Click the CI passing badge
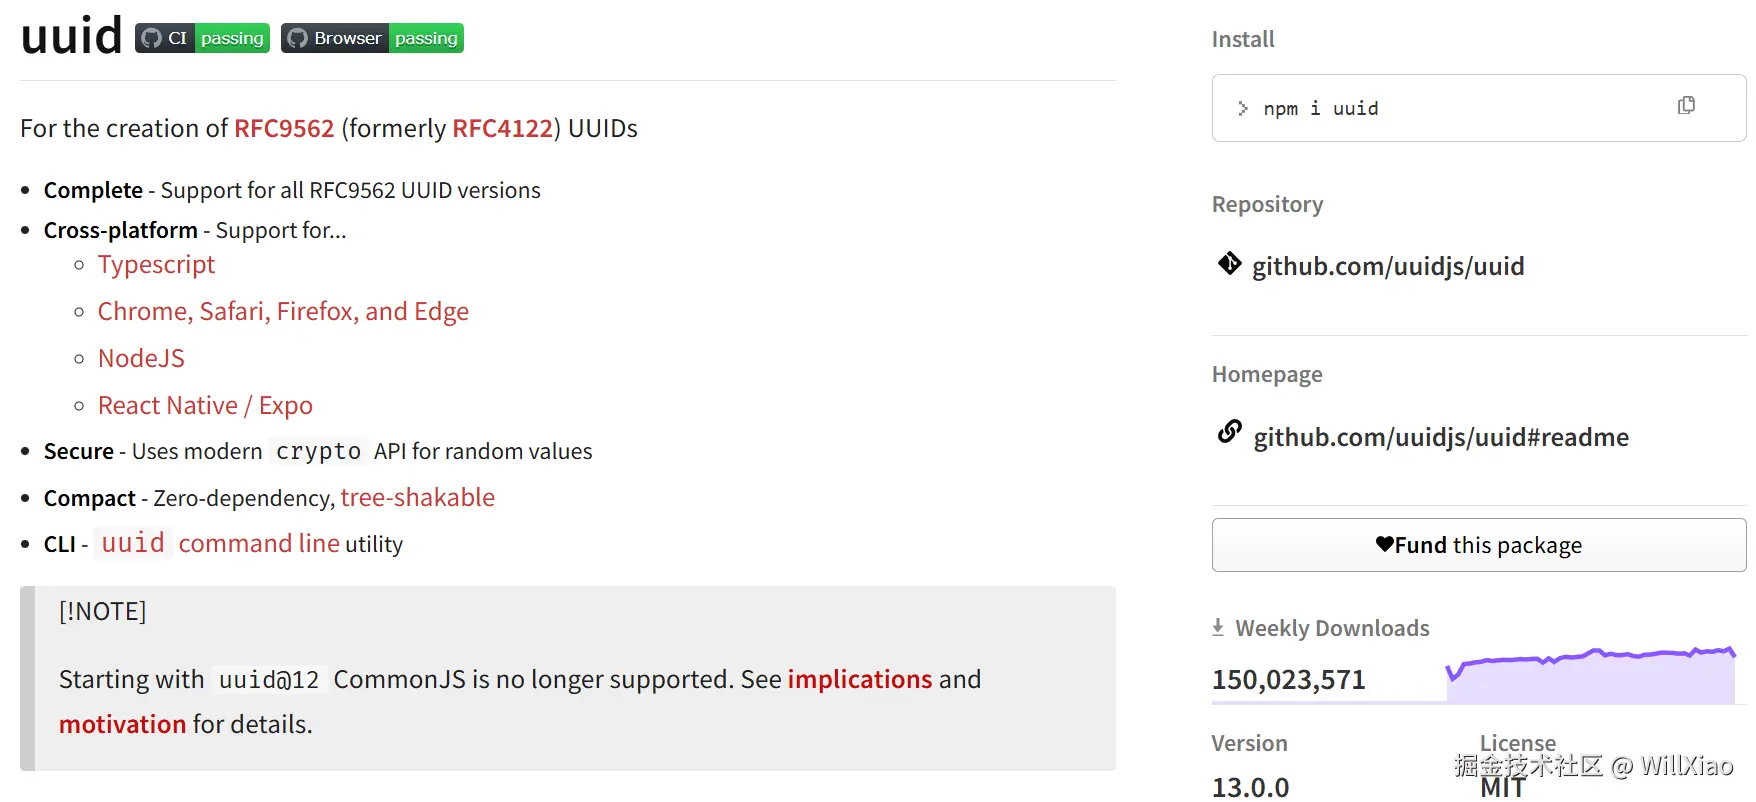The height and width of the screenshot is (802, 1756). 203,38
